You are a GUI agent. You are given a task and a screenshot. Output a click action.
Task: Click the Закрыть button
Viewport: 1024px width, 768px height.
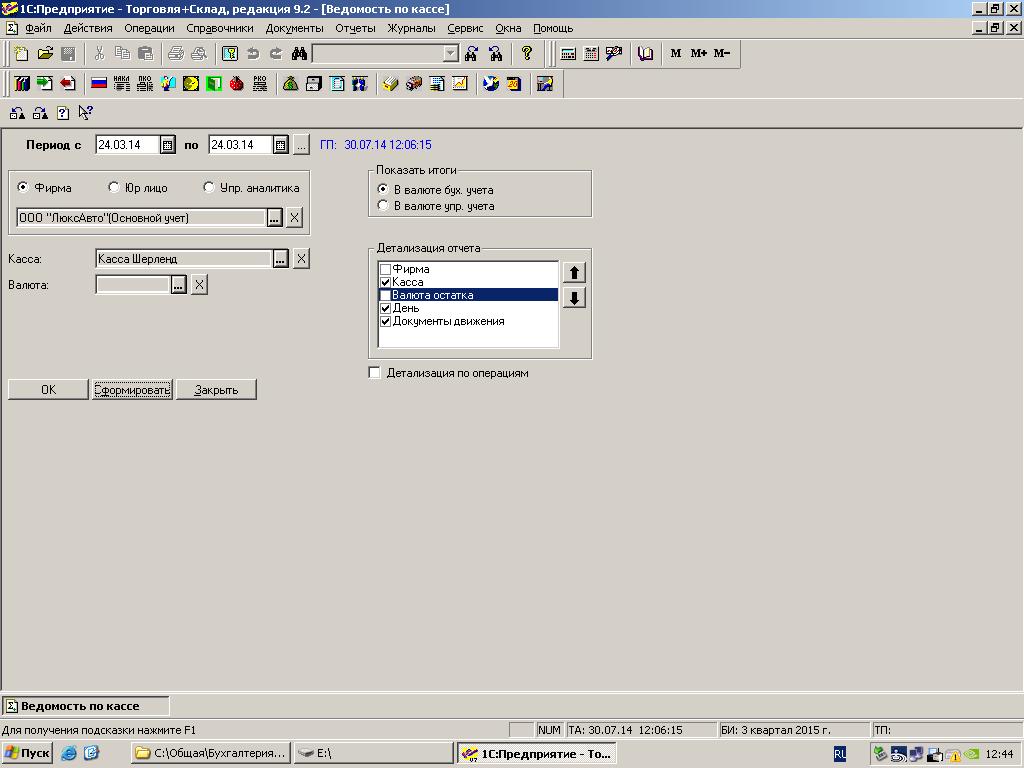click(216, 390)
